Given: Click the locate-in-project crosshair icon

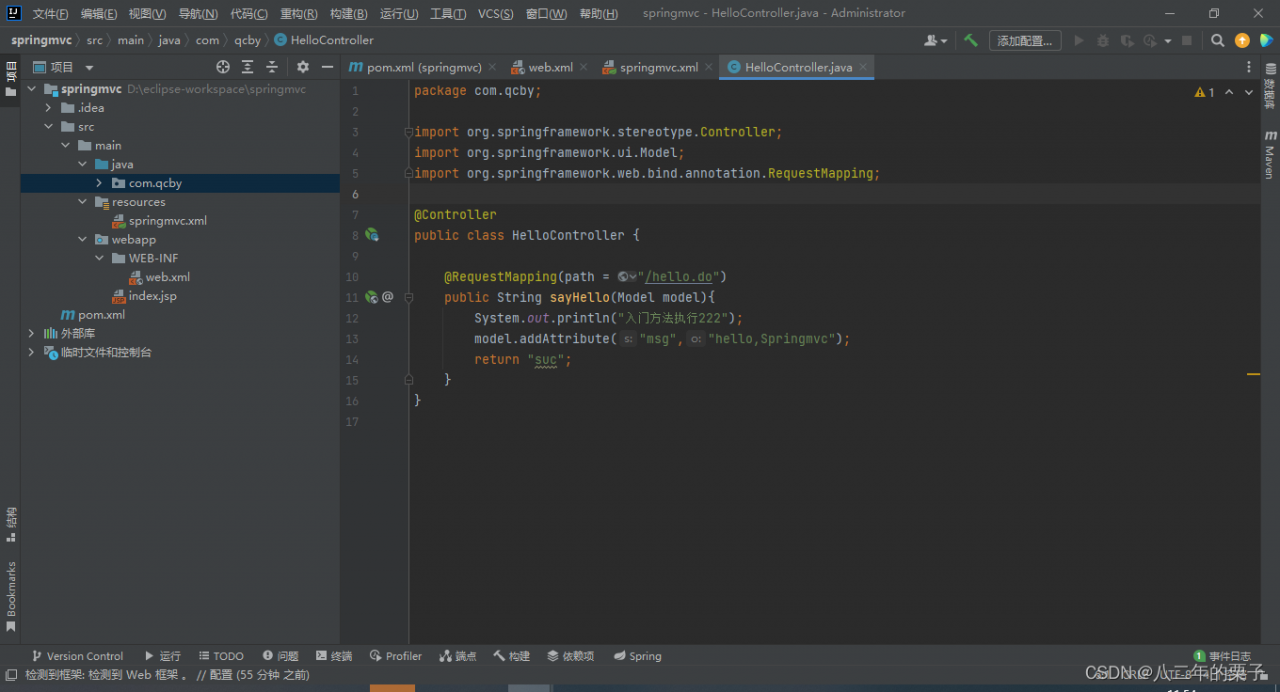Looking at the screenshot, I should tap(223, 67).
